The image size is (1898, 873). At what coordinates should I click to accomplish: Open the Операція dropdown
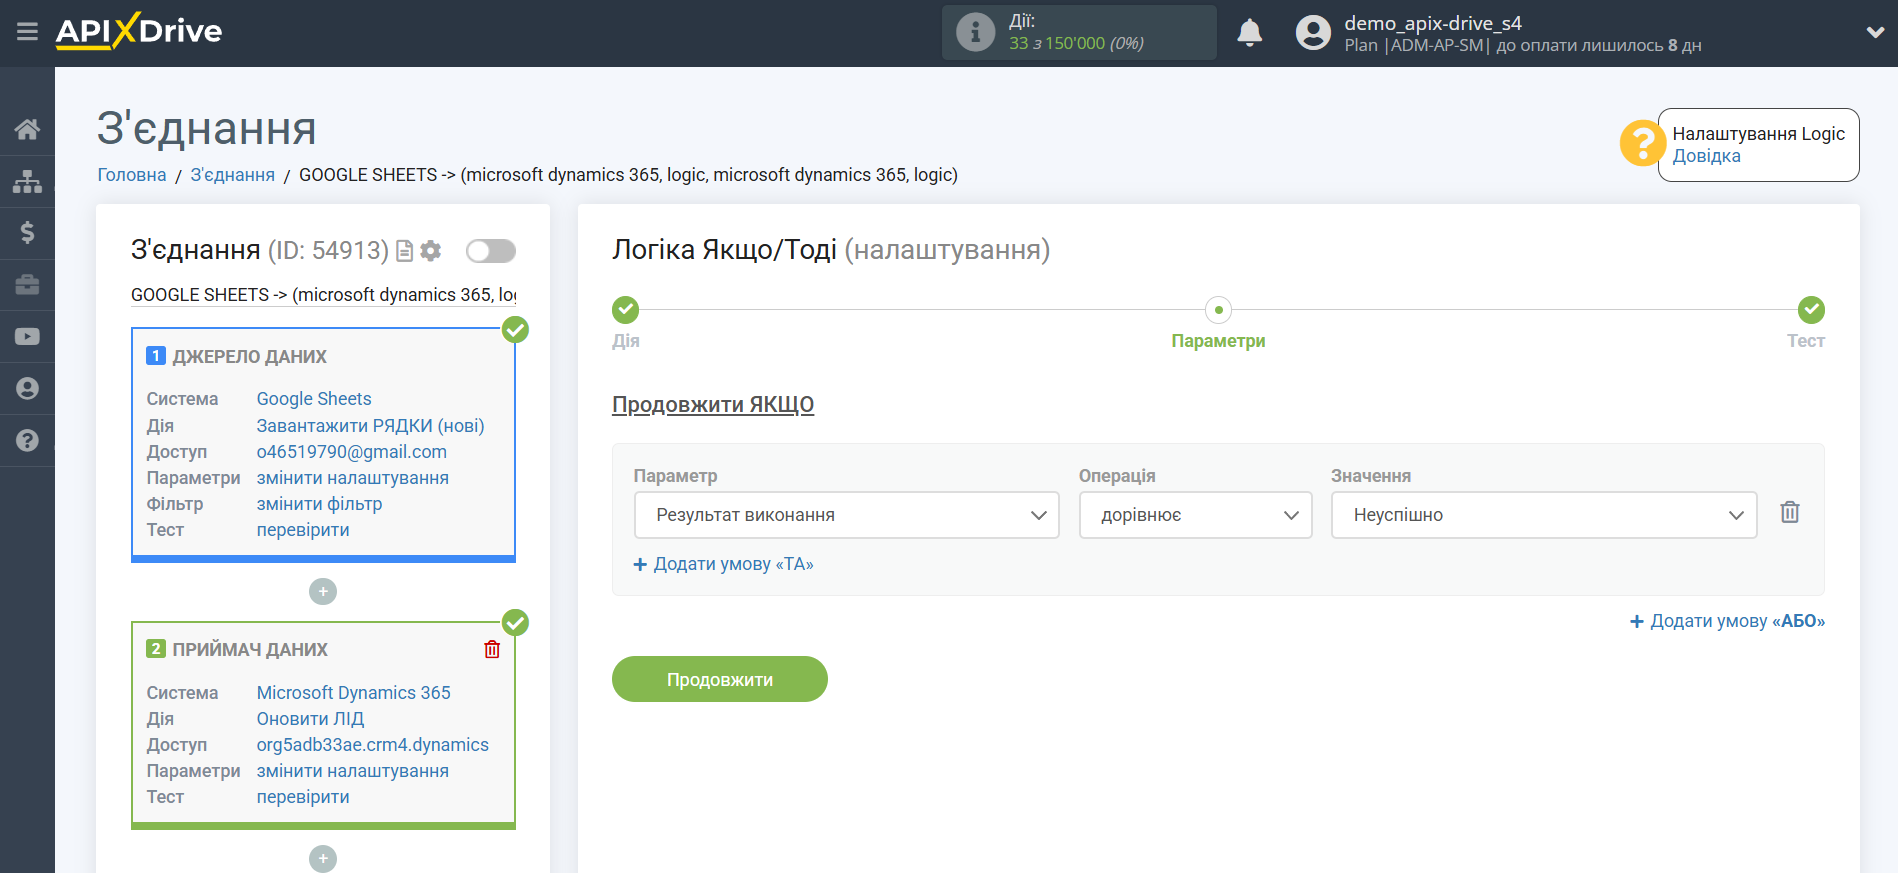1195,515
